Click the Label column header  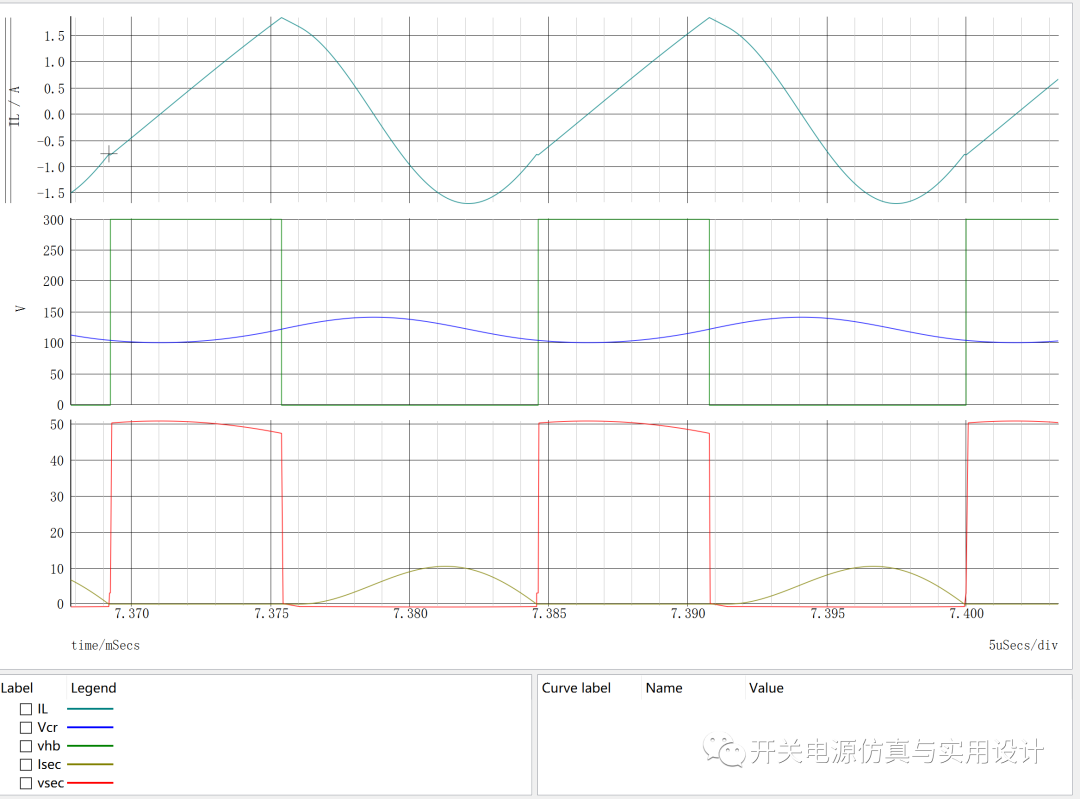tap(17, 688)
